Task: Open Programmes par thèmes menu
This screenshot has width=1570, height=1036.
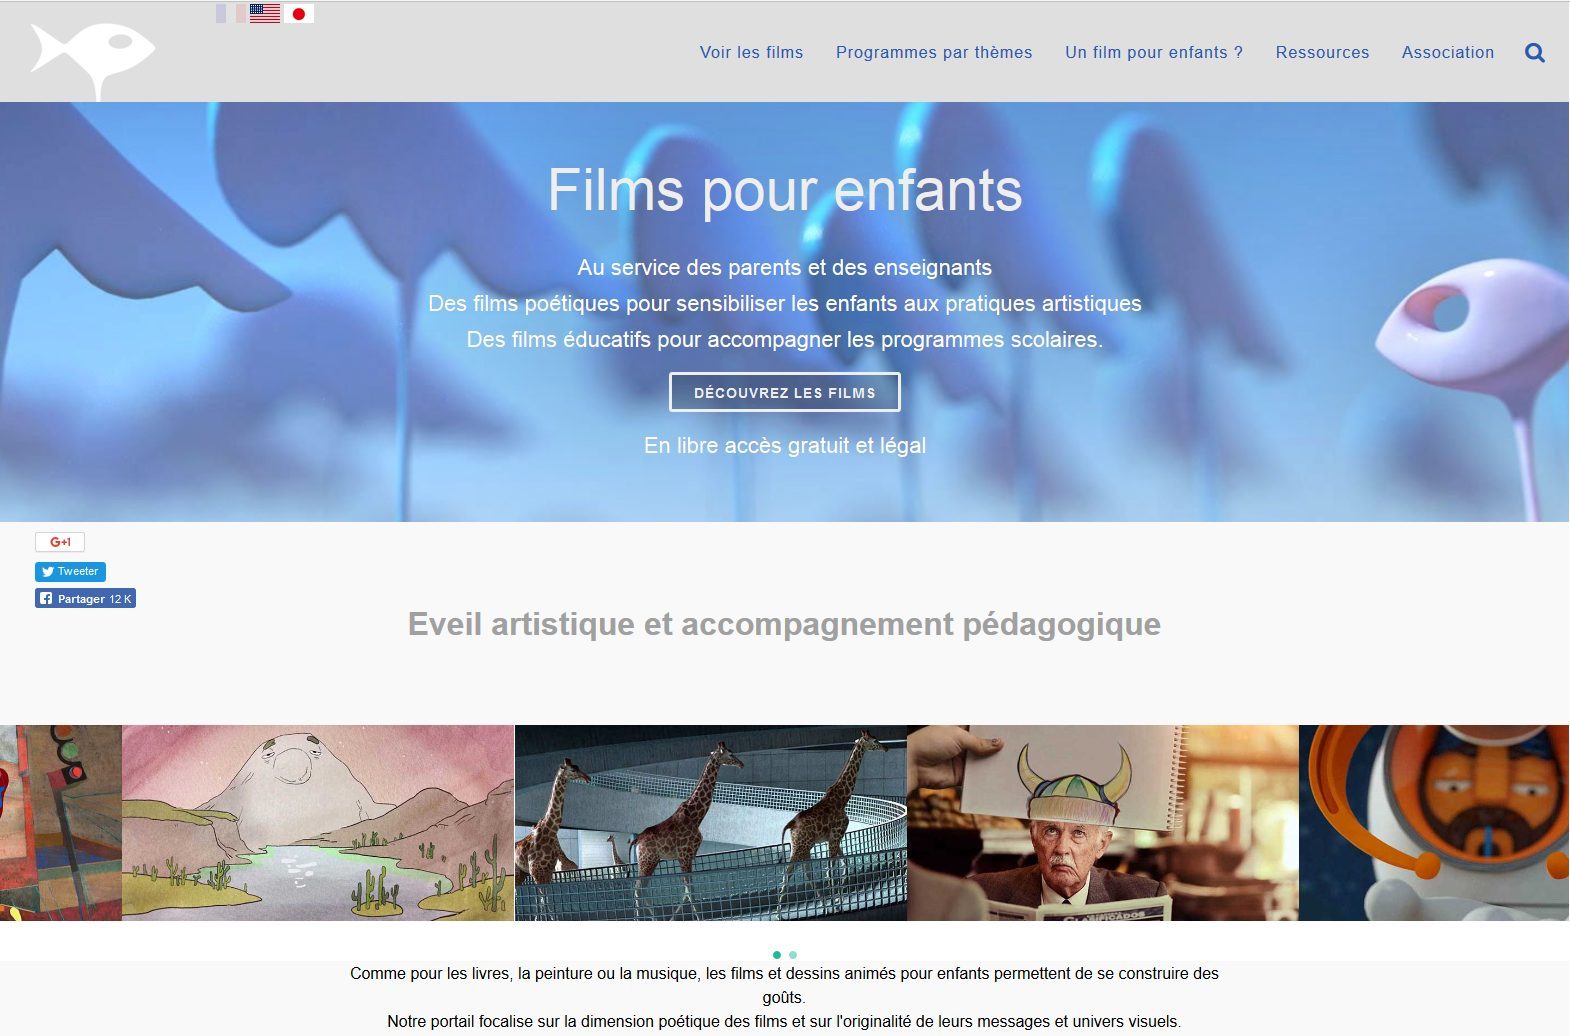Action: pyautogui.click(x=934, y=53)
